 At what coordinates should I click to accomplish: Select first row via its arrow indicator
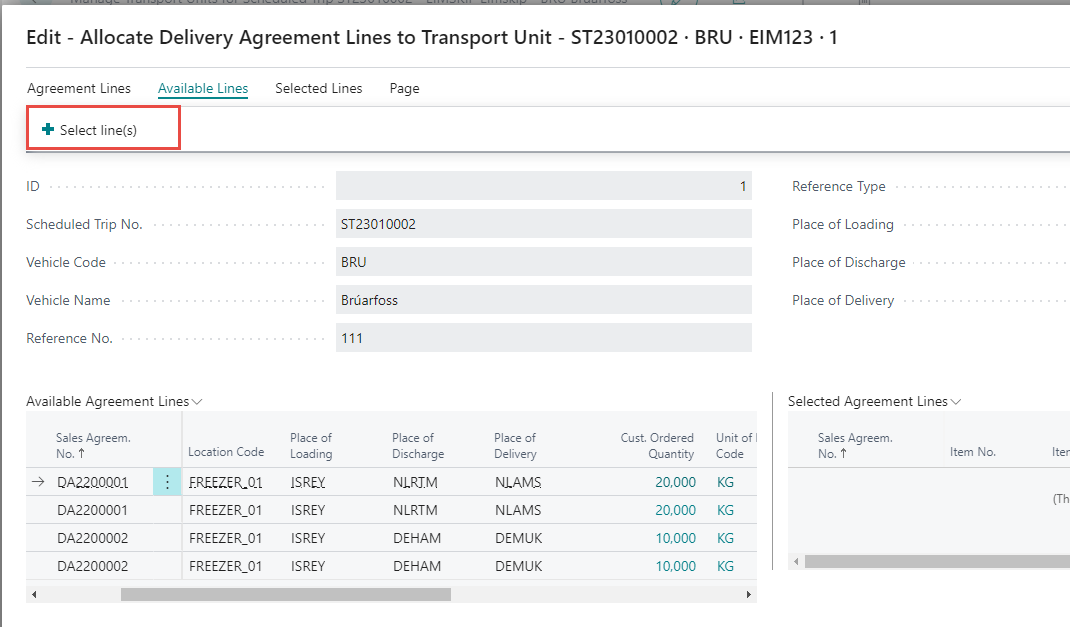coord(38,482)
